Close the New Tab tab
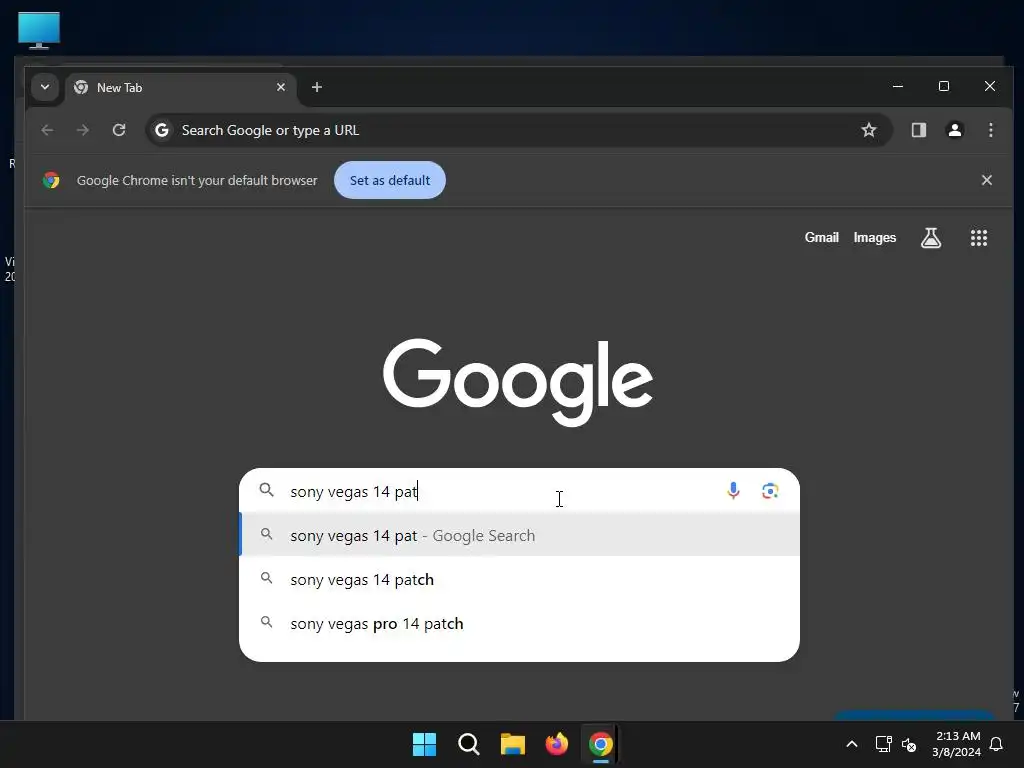Screen dimensions: 1024x768 coord(281,87)
